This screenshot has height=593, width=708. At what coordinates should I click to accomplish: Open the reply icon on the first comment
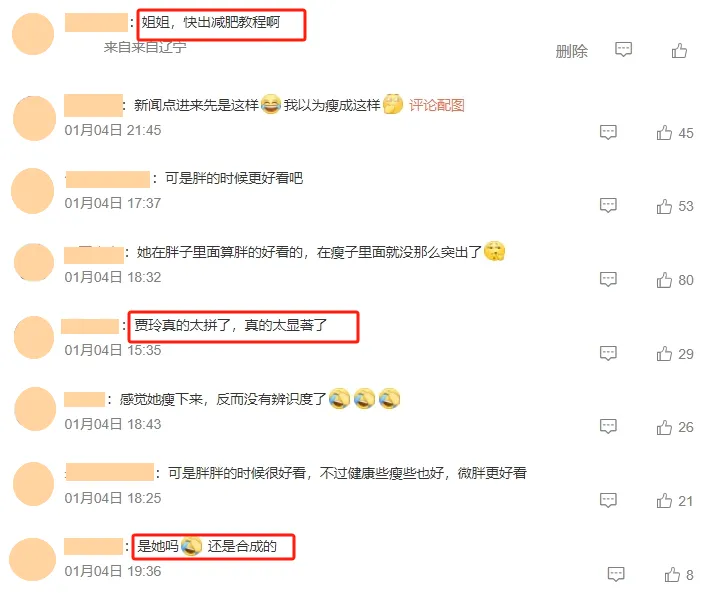[x=623, y=49]
